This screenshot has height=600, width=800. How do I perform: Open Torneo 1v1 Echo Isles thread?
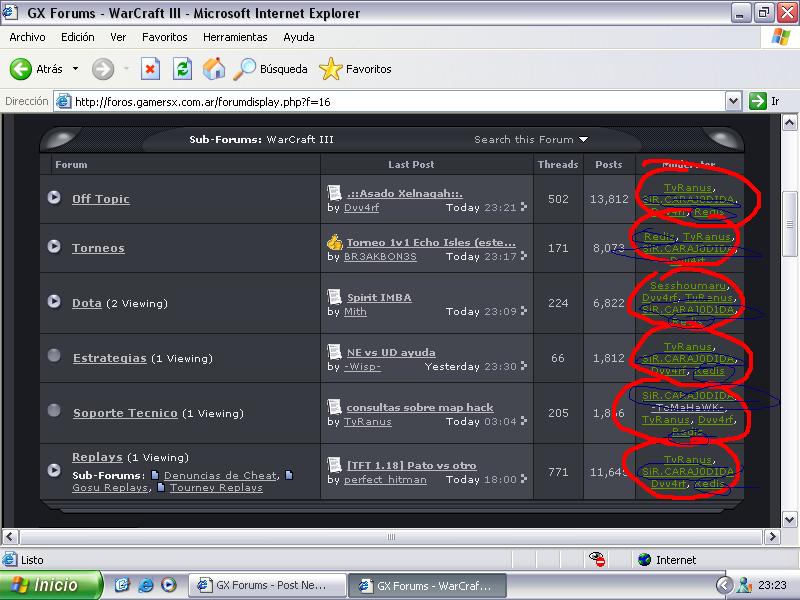pyautogui.click(x=431, y=242)
